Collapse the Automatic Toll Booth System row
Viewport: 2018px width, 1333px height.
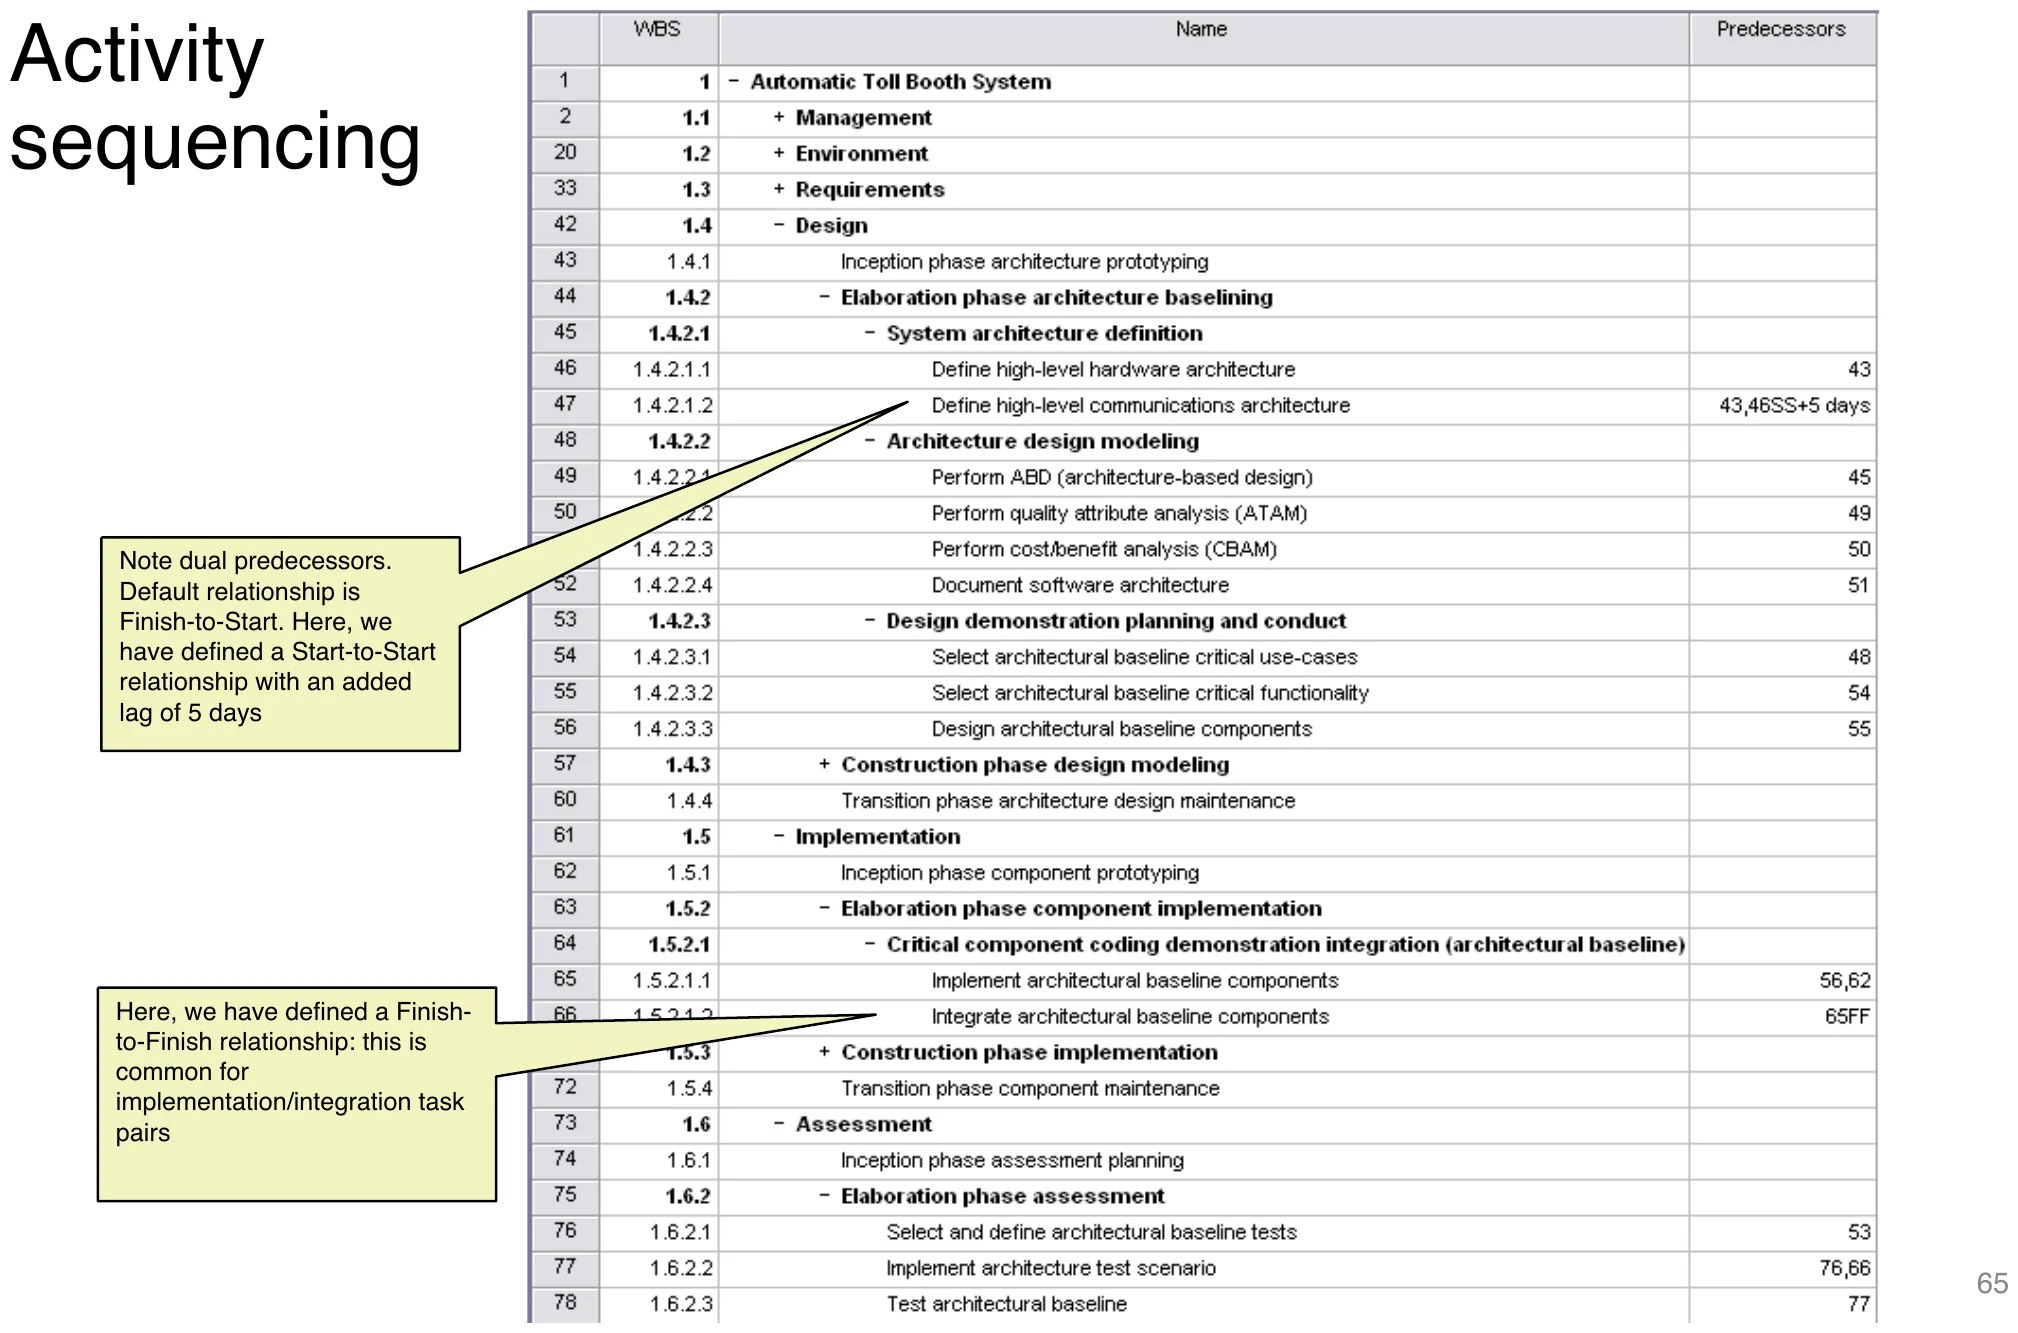point(733,82)
